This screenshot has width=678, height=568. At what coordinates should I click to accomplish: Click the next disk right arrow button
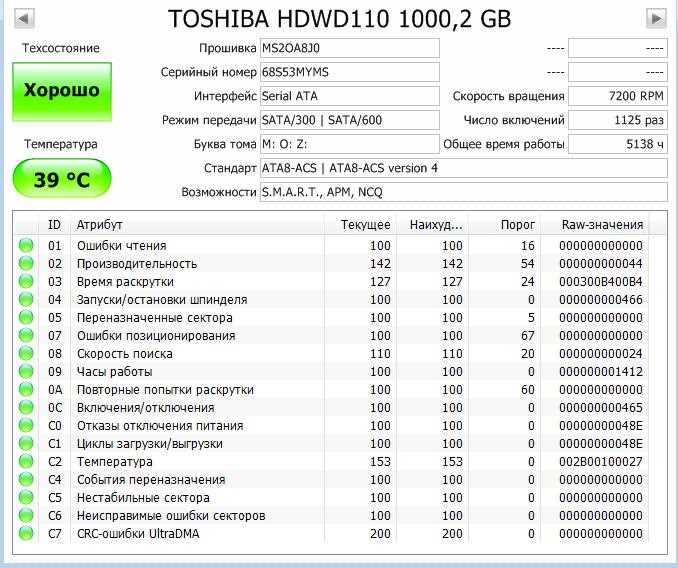point(656,18)
